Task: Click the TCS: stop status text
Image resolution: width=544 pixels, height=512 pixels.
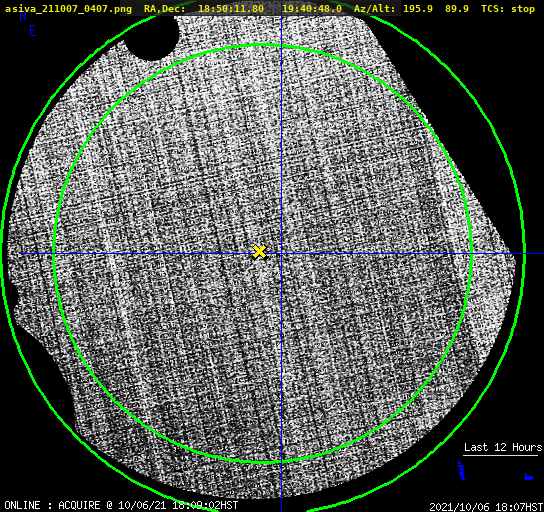Action: tap(508, 9)
